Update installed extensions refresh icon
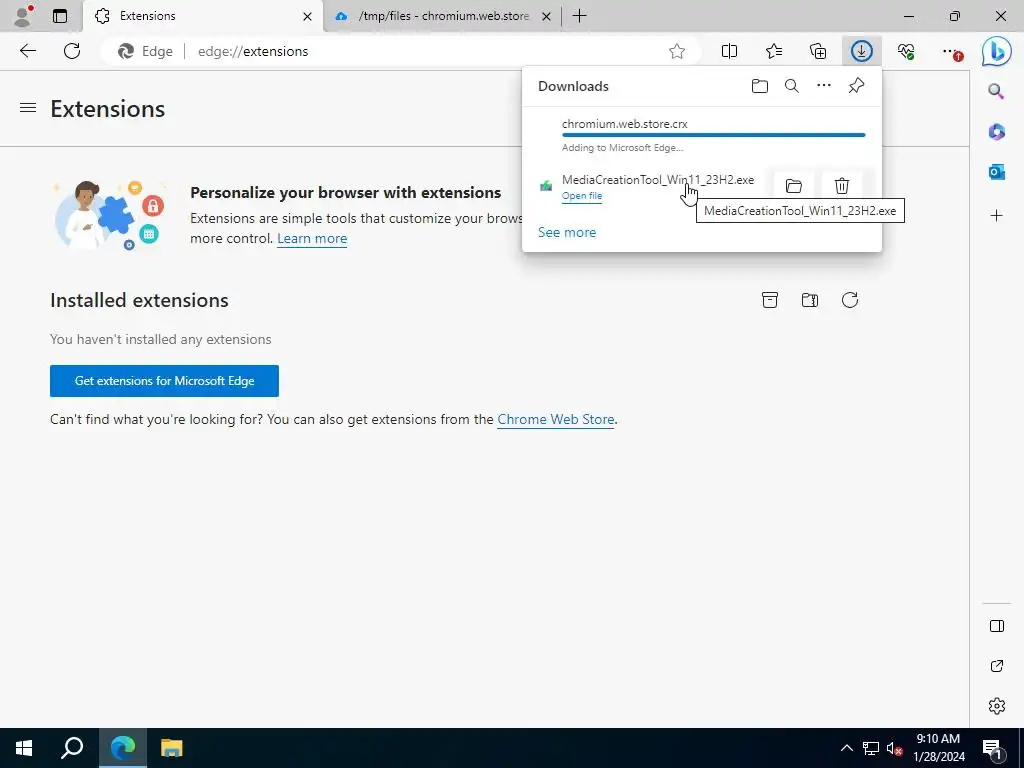The image size is (1024, 768). tap(850, 300)
